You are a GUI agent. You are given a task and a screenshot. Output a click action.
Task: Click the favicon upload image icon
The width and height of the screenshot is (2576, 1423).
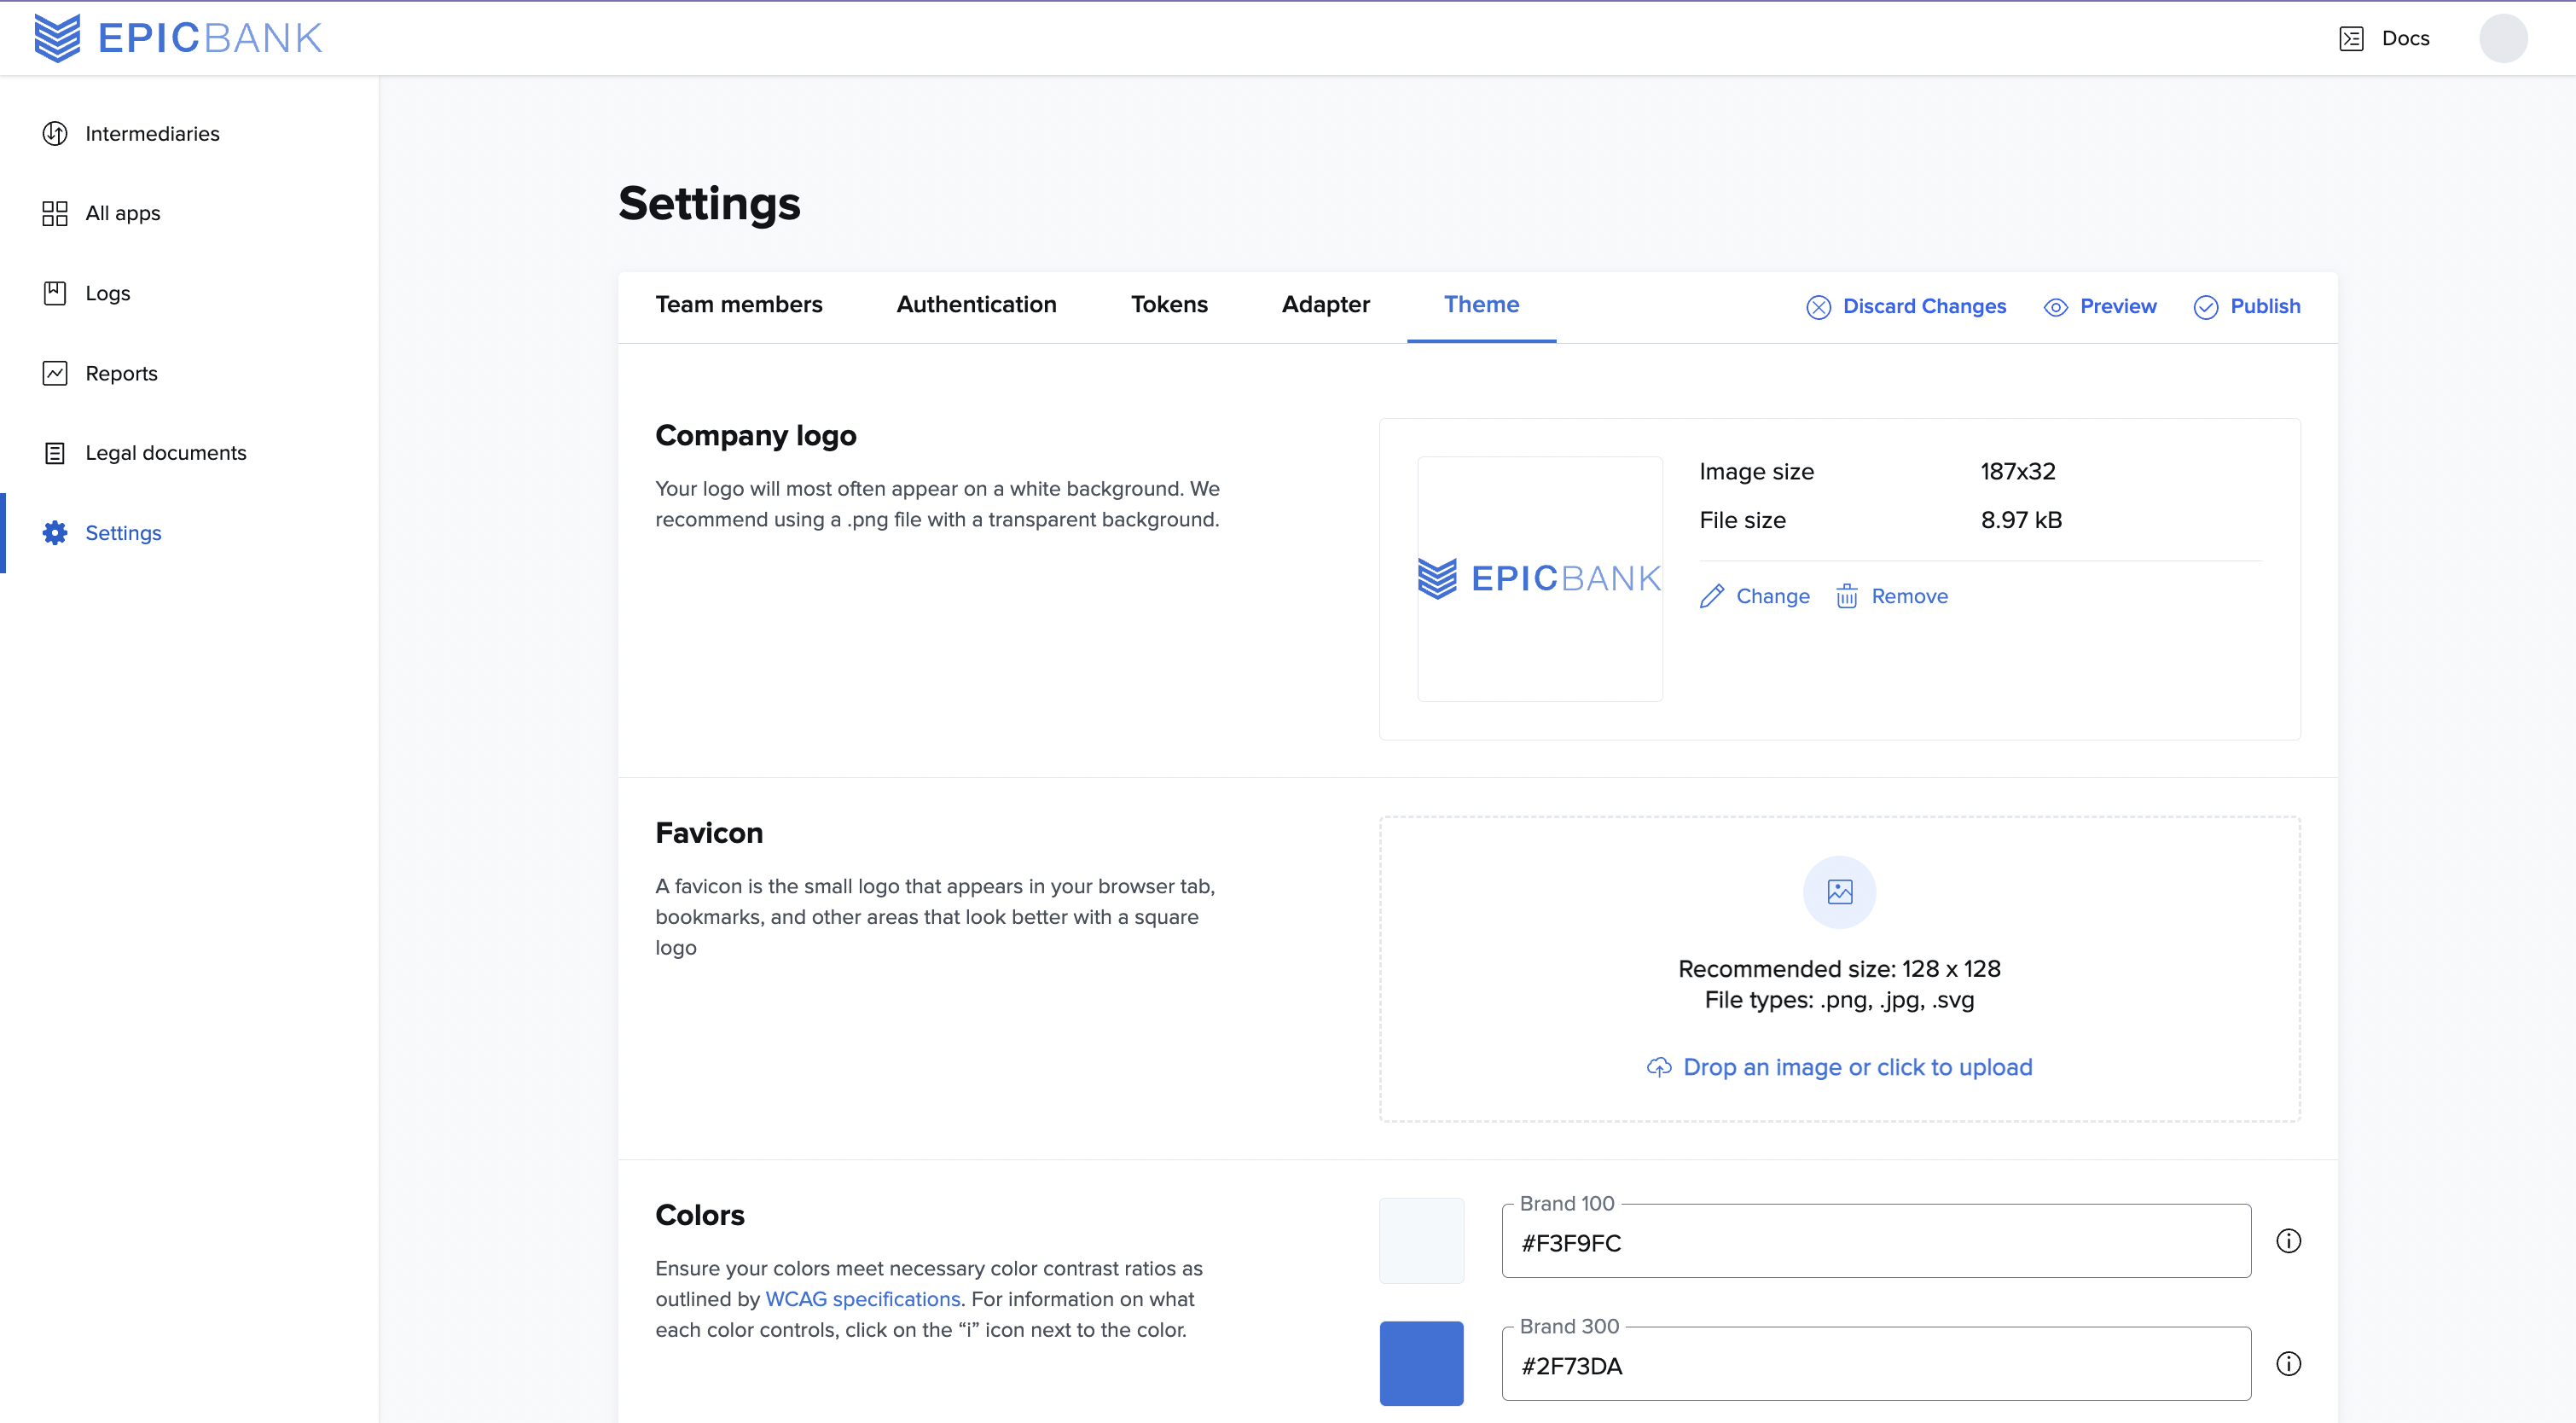pos(1839,891)
